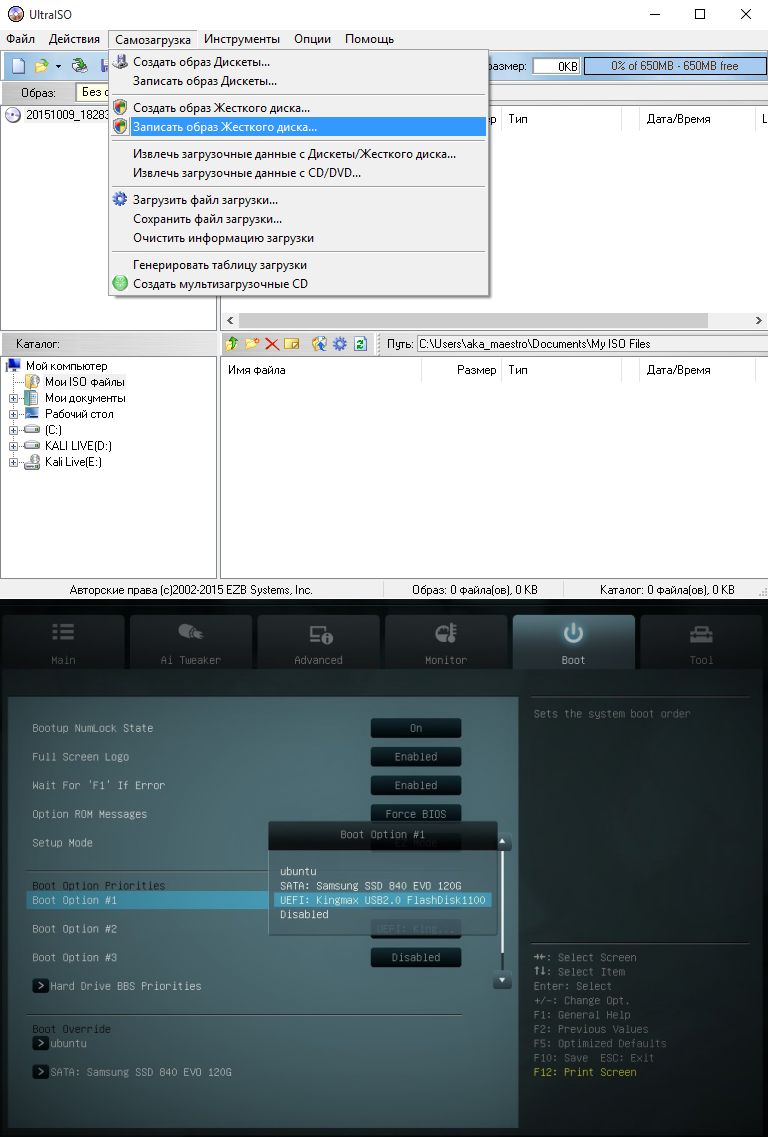
Task: Click the new folder icon in the catalog toolbar
Action: (x=252, y=344)
